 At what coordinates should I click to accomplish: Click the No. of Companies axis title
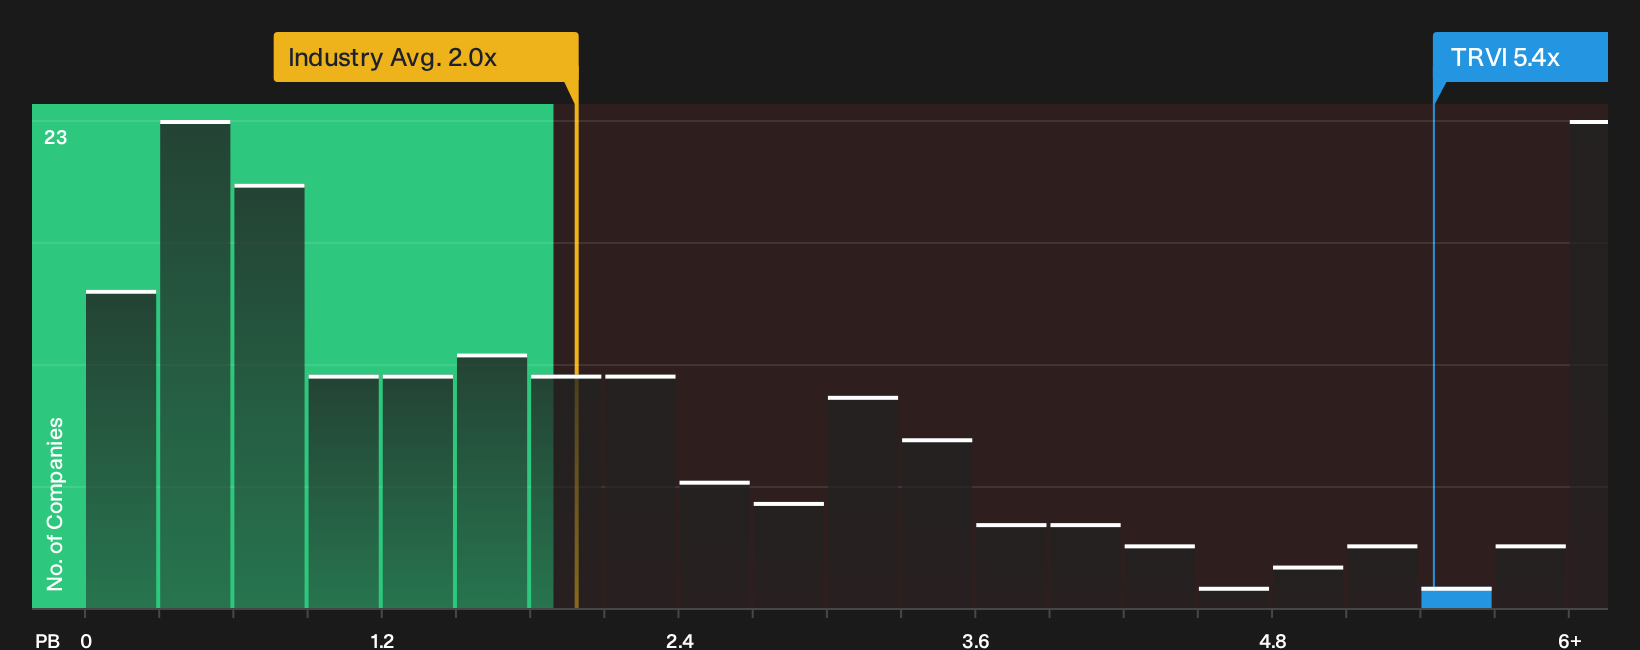pyautogui.click(x=55, y=503)
